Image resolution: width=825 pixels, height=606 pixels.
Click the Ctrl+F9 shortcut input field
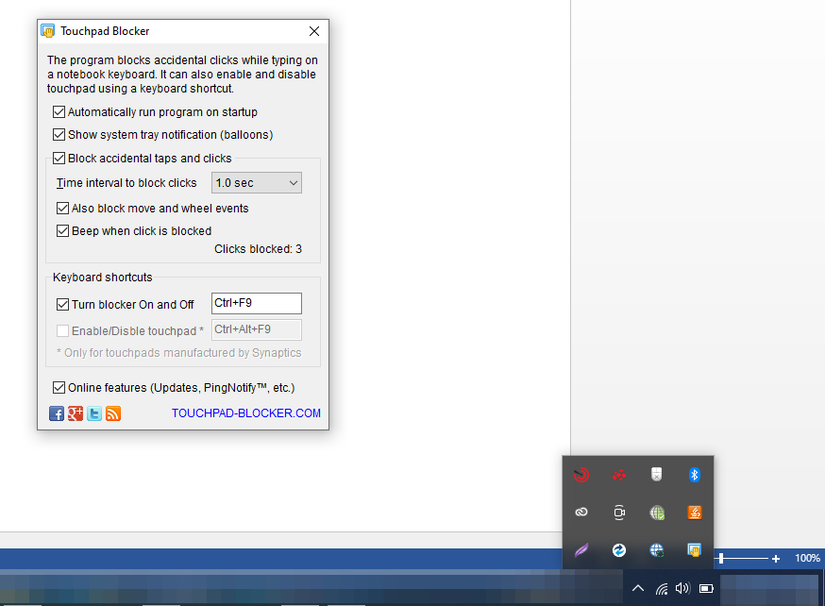point(255,303)
